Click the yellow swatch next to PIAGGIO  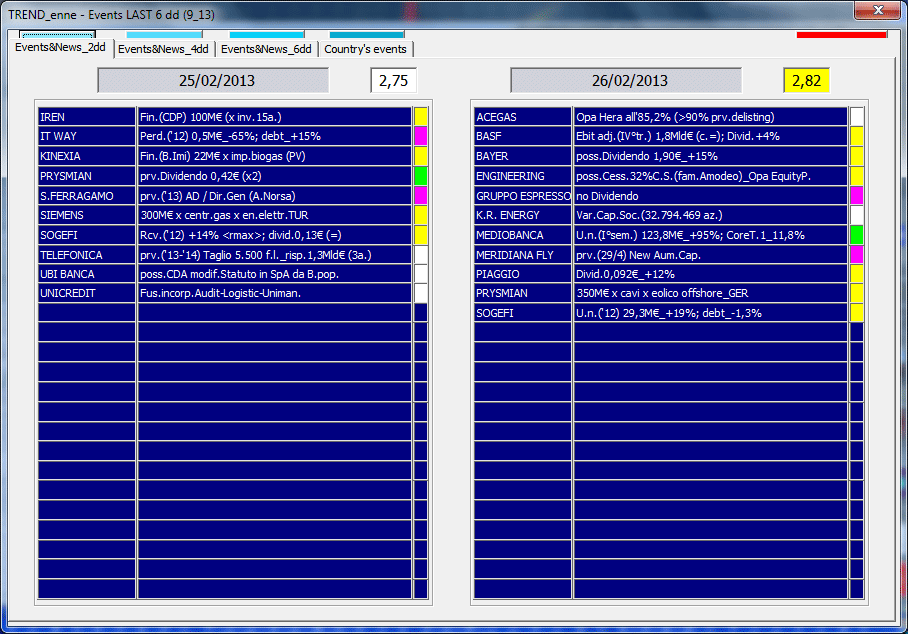857,273
